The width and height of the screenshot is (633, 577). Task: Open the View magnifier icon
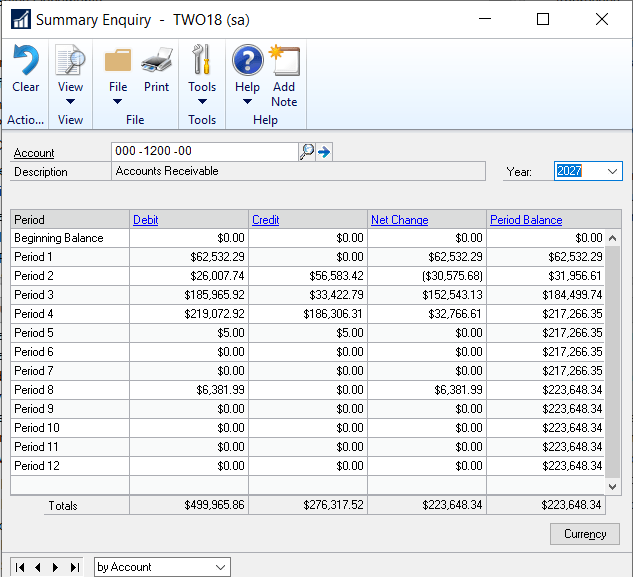pyautogui.click(x=70, y=61)
